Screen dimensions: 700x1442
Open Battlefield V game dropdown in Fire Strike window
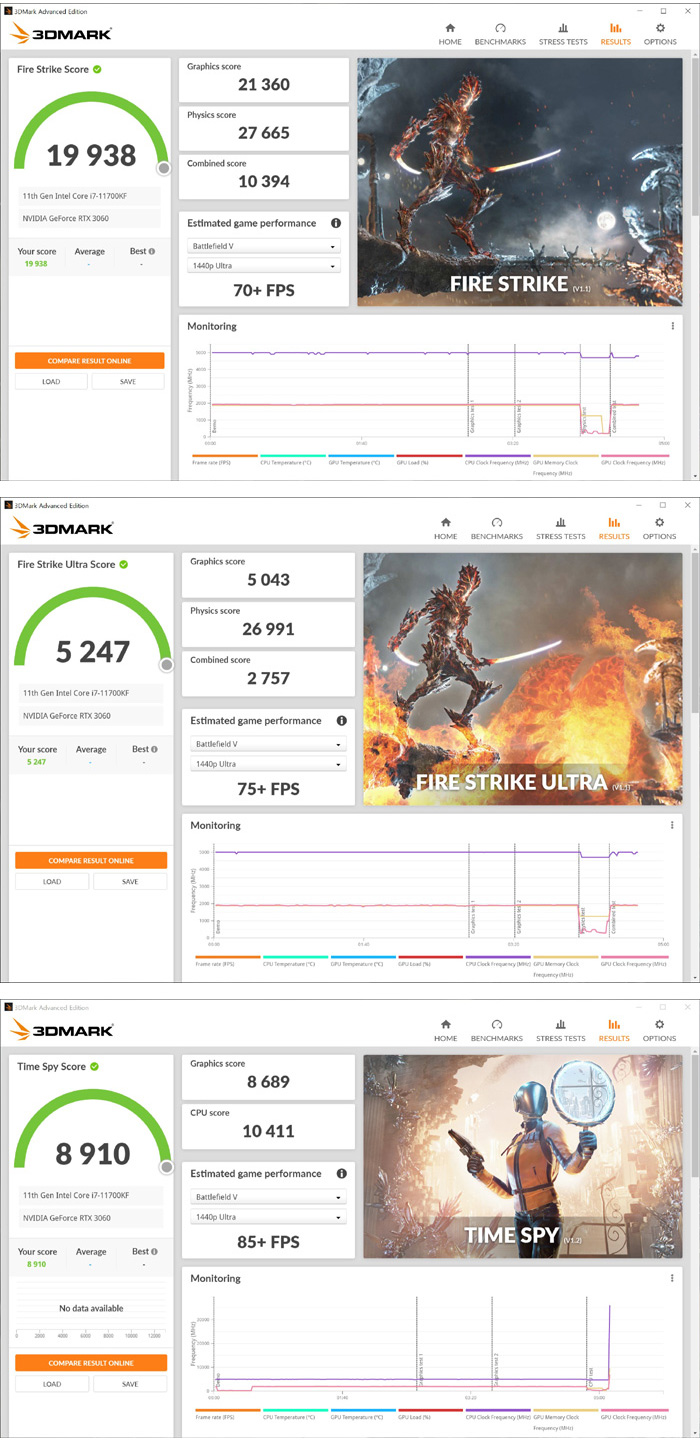(264, 246)
